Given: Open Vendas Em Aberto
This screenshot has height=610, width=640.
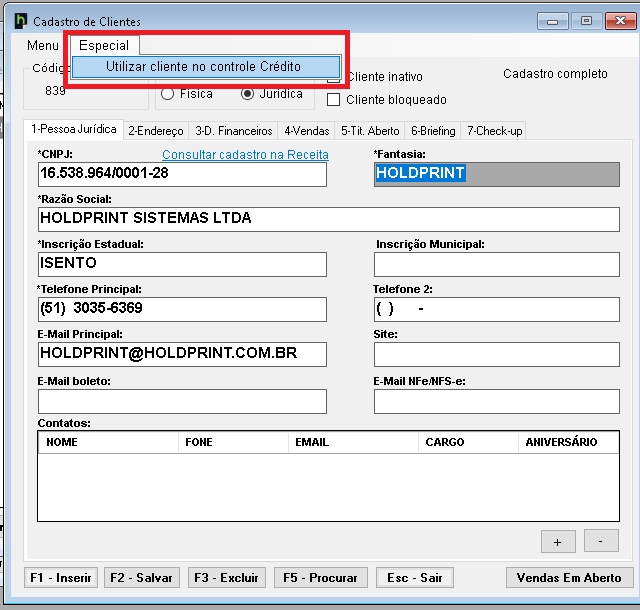Looking at the screenshot, I should click(569, 578).
